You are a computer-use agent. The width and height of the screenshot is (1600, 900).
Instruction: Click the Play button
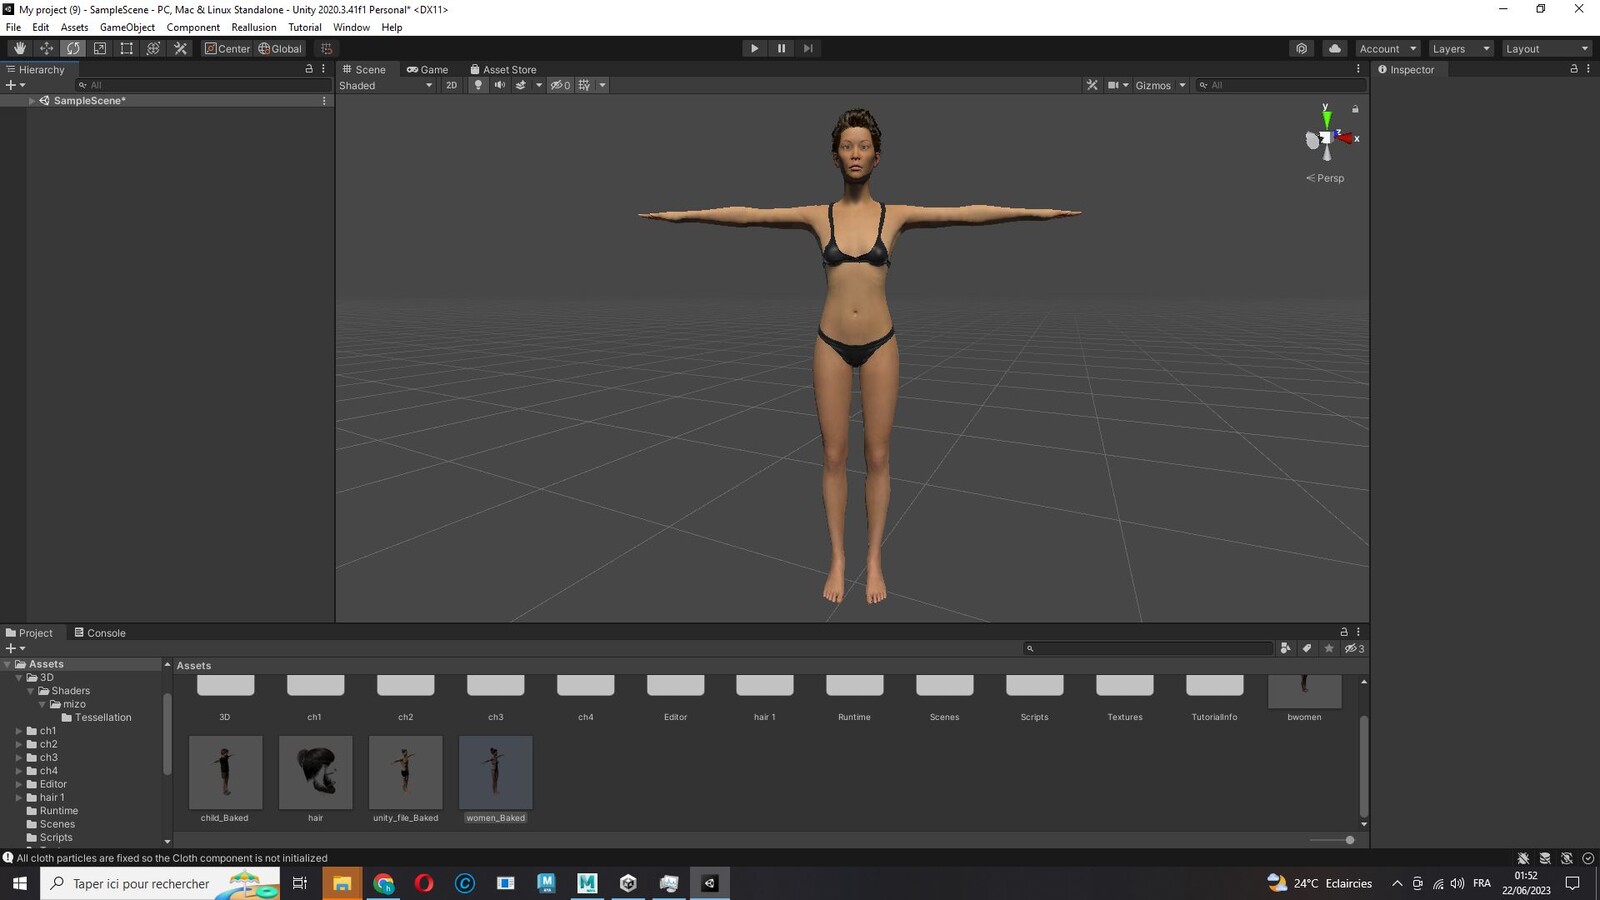pos(754,48)
